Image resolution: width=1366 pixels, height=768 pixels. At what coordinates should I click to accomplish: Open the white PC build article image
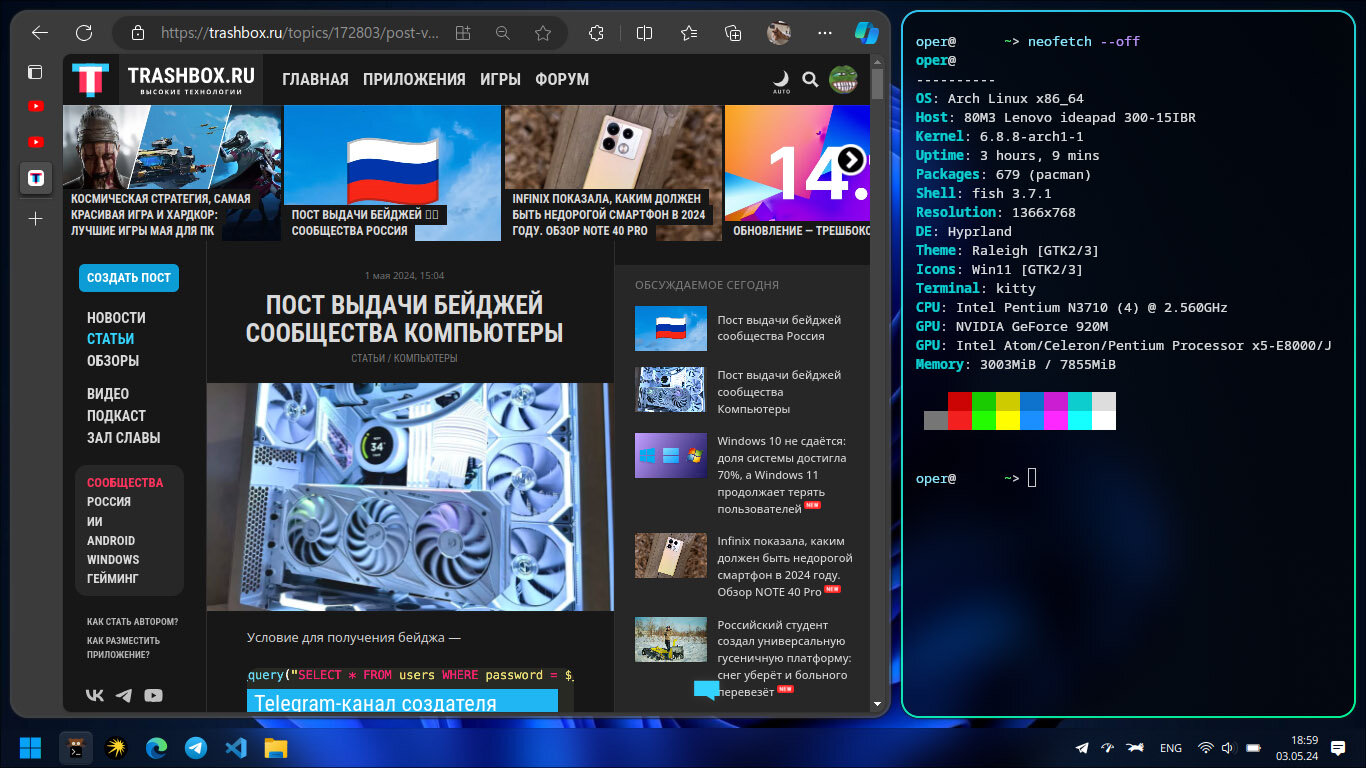tap(410, 497)
